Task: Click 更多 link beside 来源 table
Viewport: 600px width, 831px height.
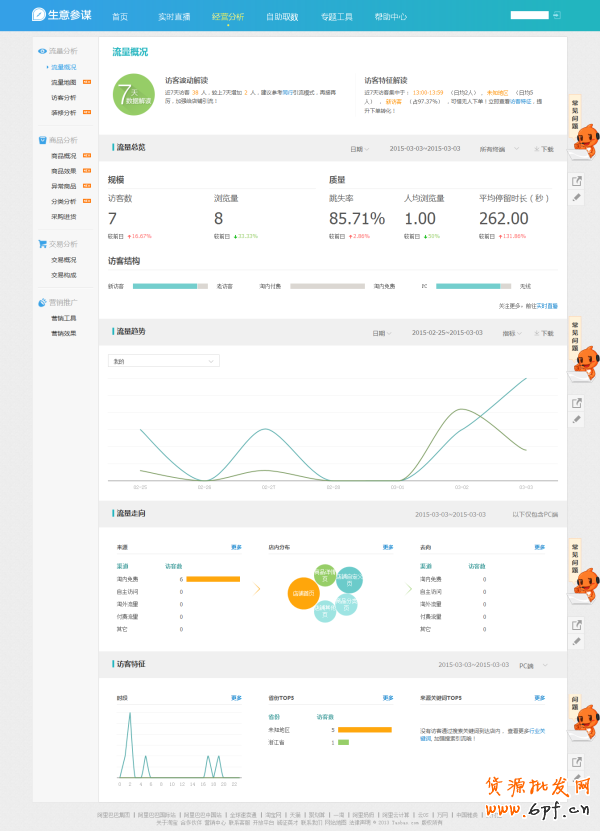Action: click(x=236, y=547)
